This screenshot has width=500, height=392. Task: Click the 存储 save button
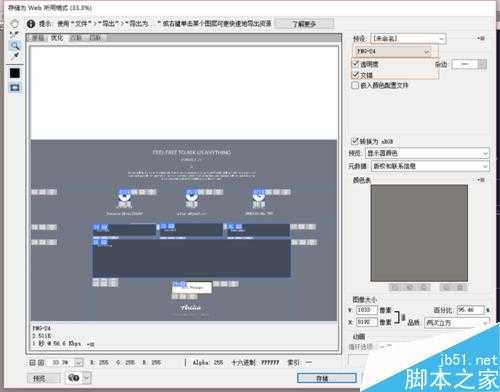tap(327, 378)
